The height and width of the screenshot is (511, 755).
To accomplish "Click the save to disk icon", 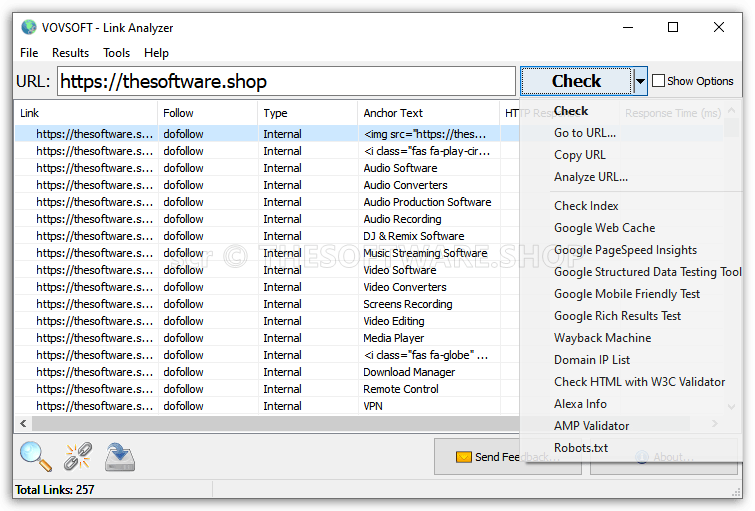I will click(120, 457).
